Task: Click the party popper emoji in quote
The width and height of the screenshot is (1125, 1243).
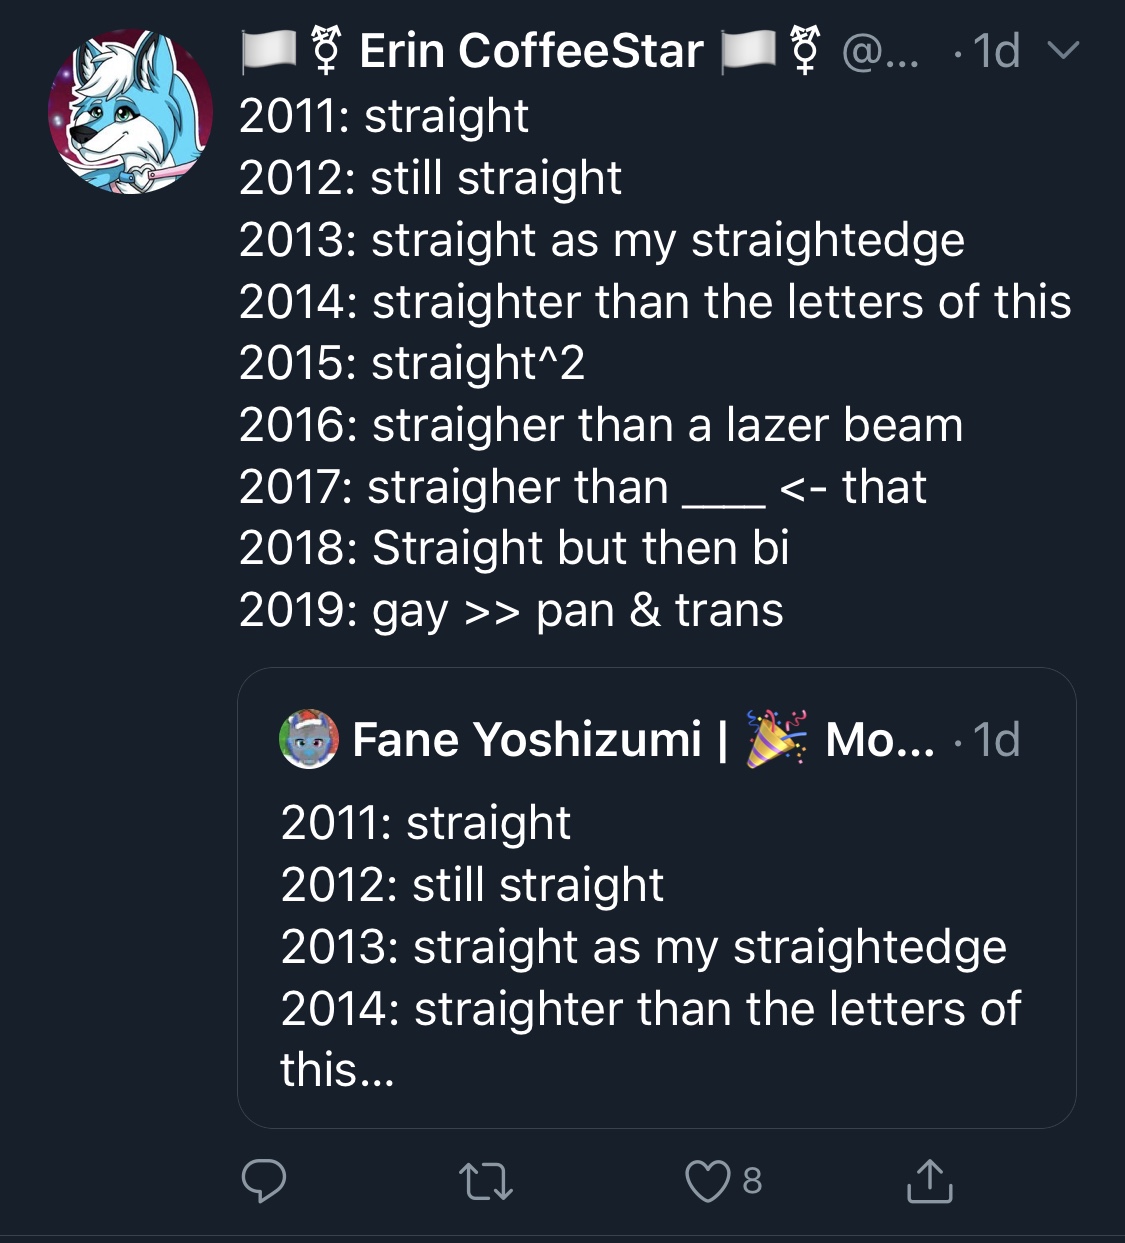Action: 777,739
